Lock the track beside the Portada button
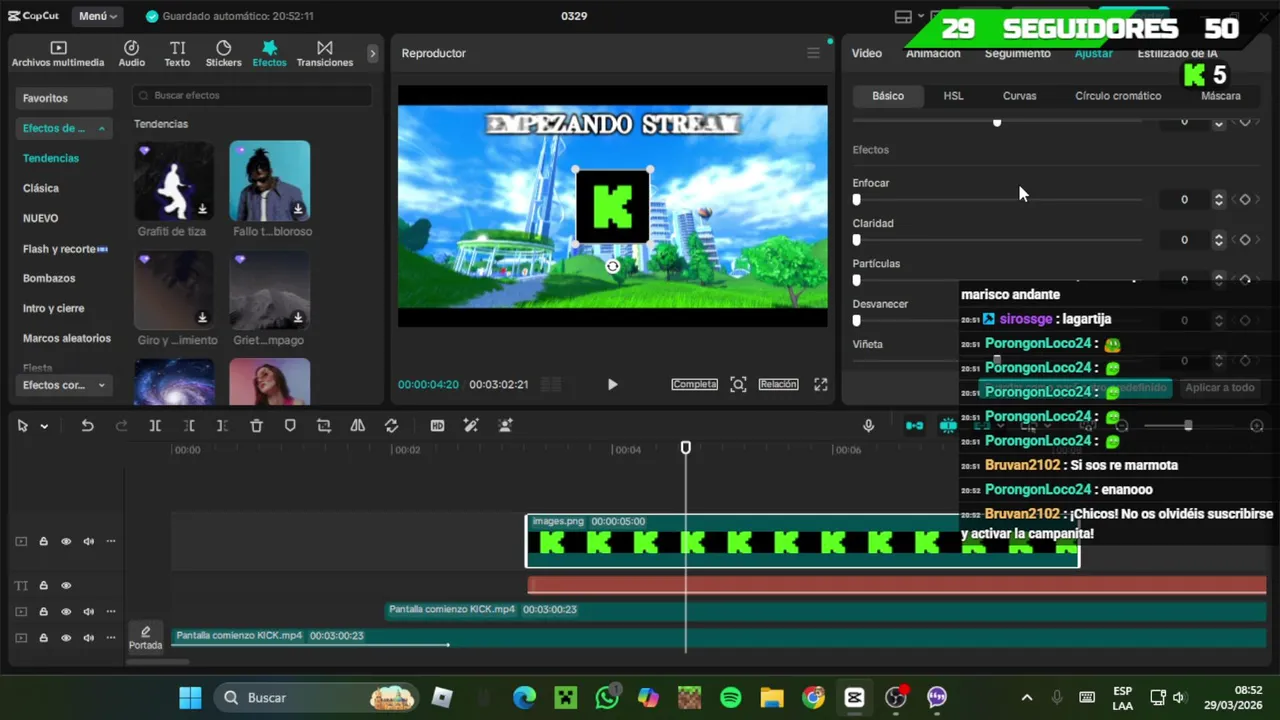The width and height of the screenshot is (1280, 720). click(44, 637)
